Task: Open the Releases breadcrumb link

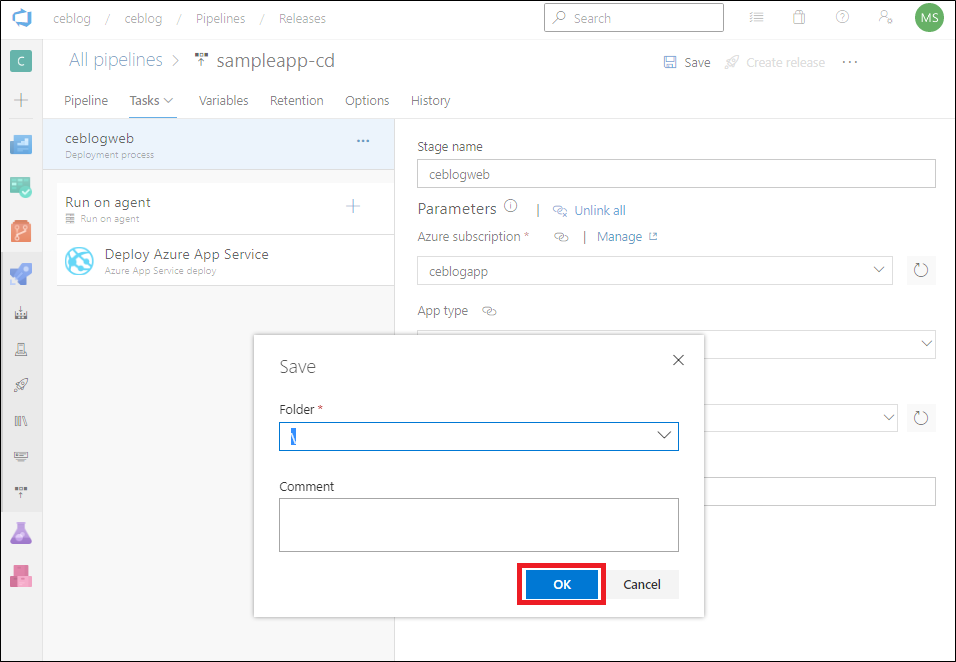Action: [302, 18]
